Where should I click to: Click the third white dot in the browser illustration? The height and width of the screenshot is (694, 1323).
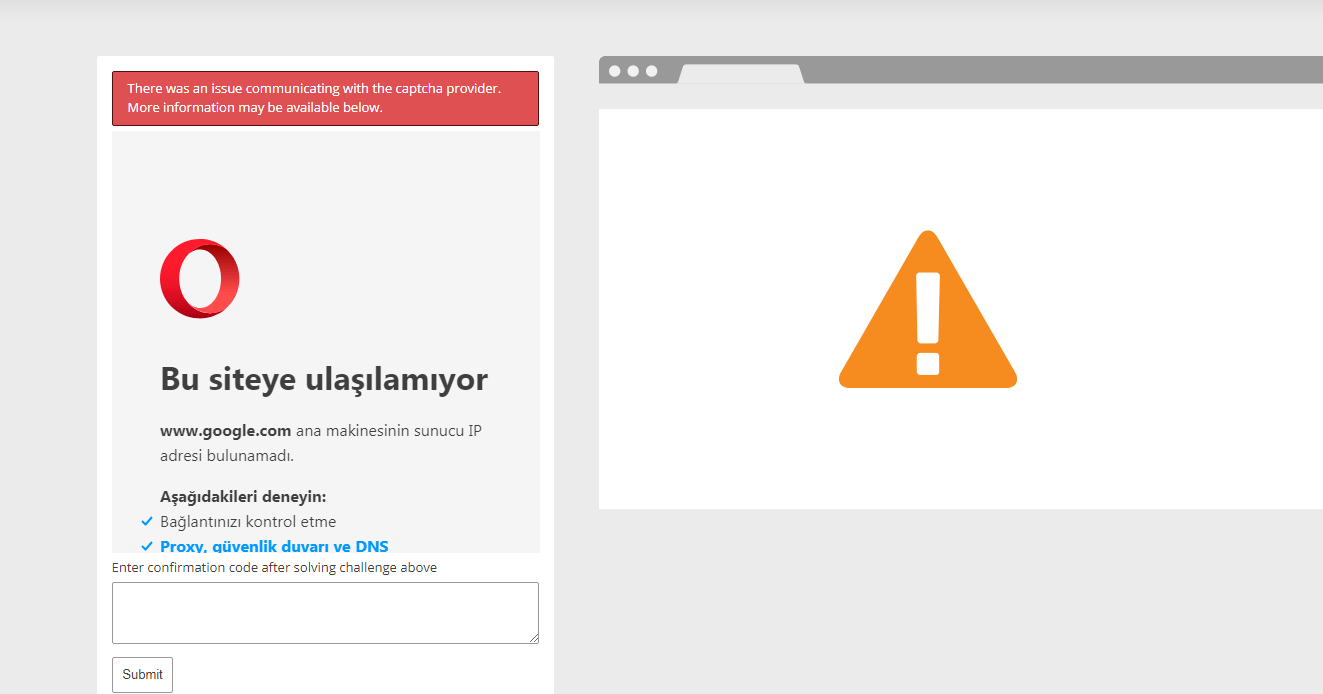click(651, 71)
